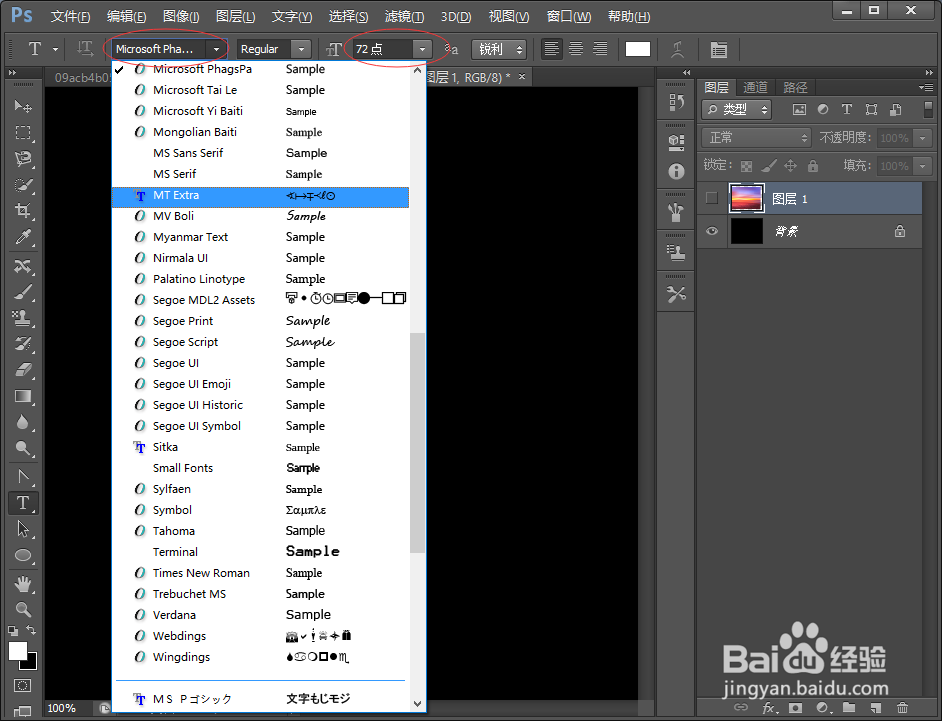
Task: Select the Pen tool
Action: coord(23,477)
